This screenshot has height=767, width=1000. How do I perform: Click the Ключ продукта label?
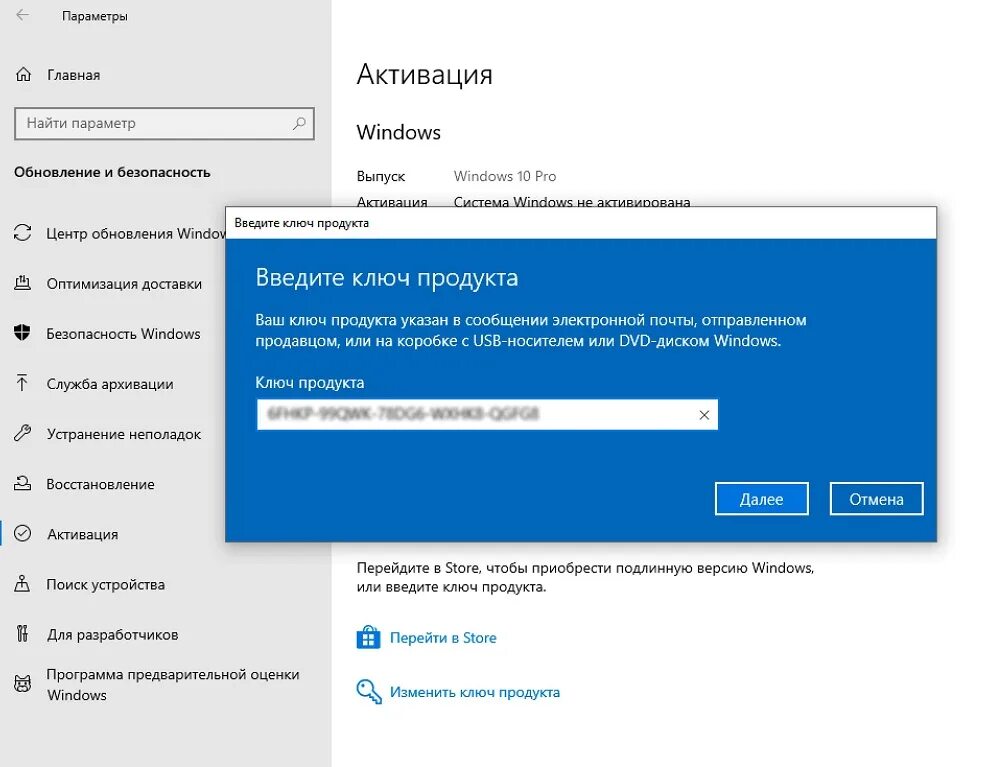pyautogui.click(x=310, y=383)
